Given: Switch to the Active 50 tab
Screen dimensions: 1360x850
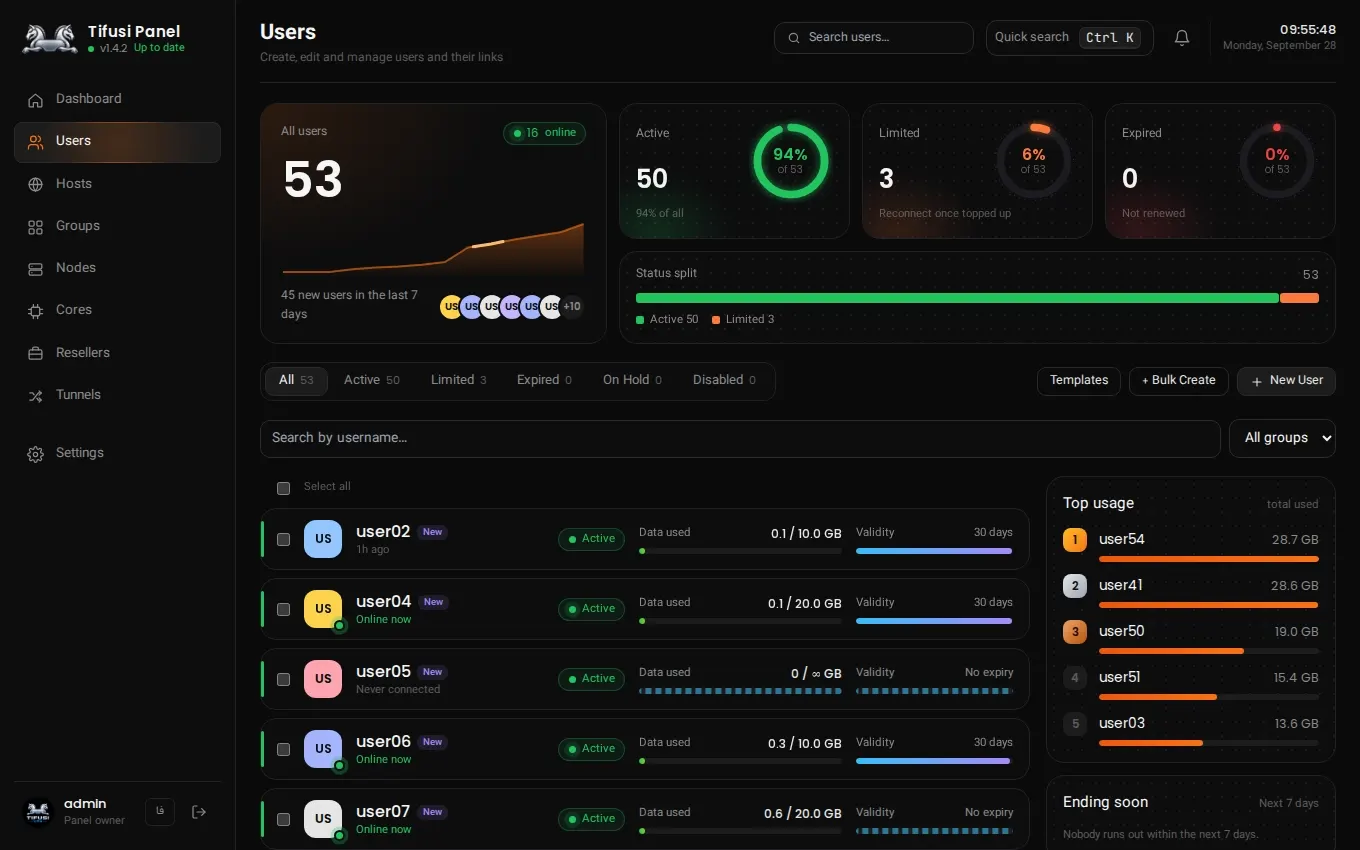Looking at the screenshot, I should 372,380.
